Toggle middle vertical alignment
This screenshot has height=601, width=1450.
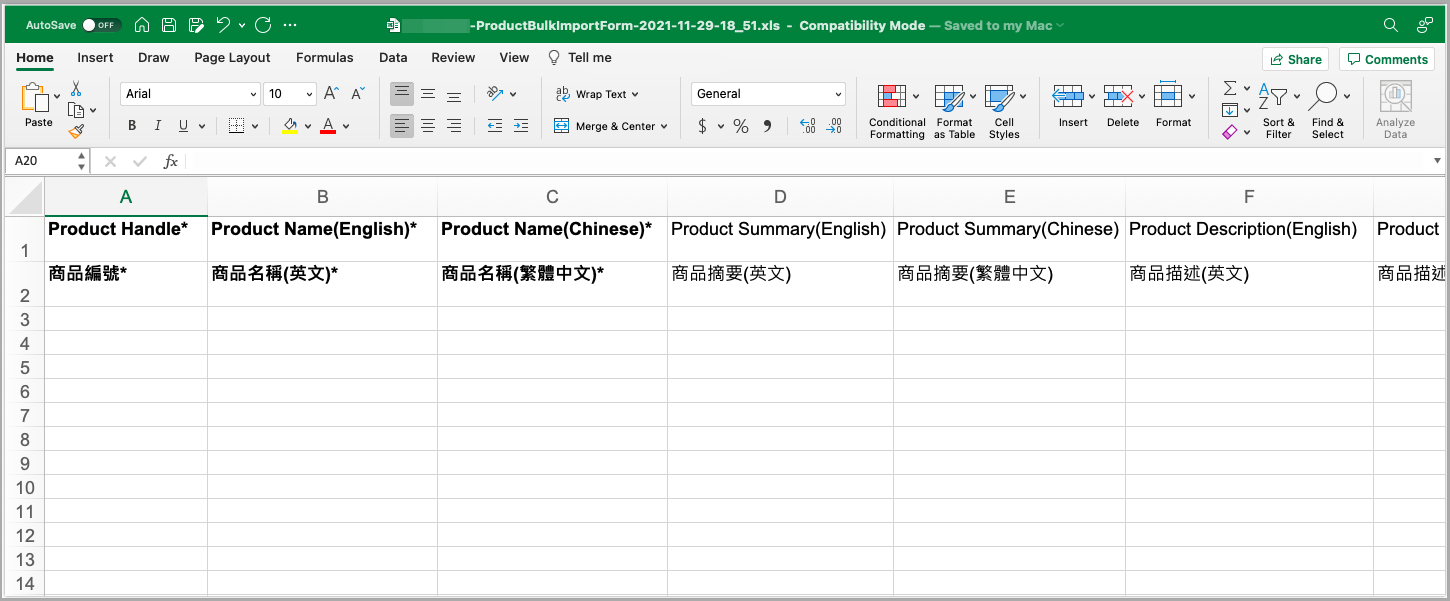(x=428, y=94)
